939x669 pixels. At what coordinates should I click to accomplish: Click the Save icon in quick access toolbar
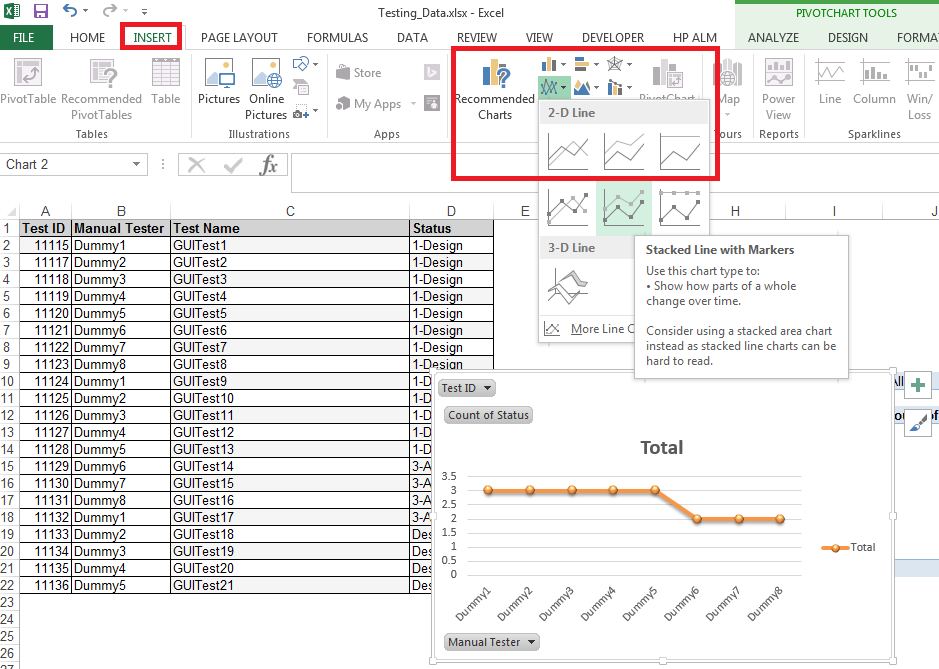[41, 11]
